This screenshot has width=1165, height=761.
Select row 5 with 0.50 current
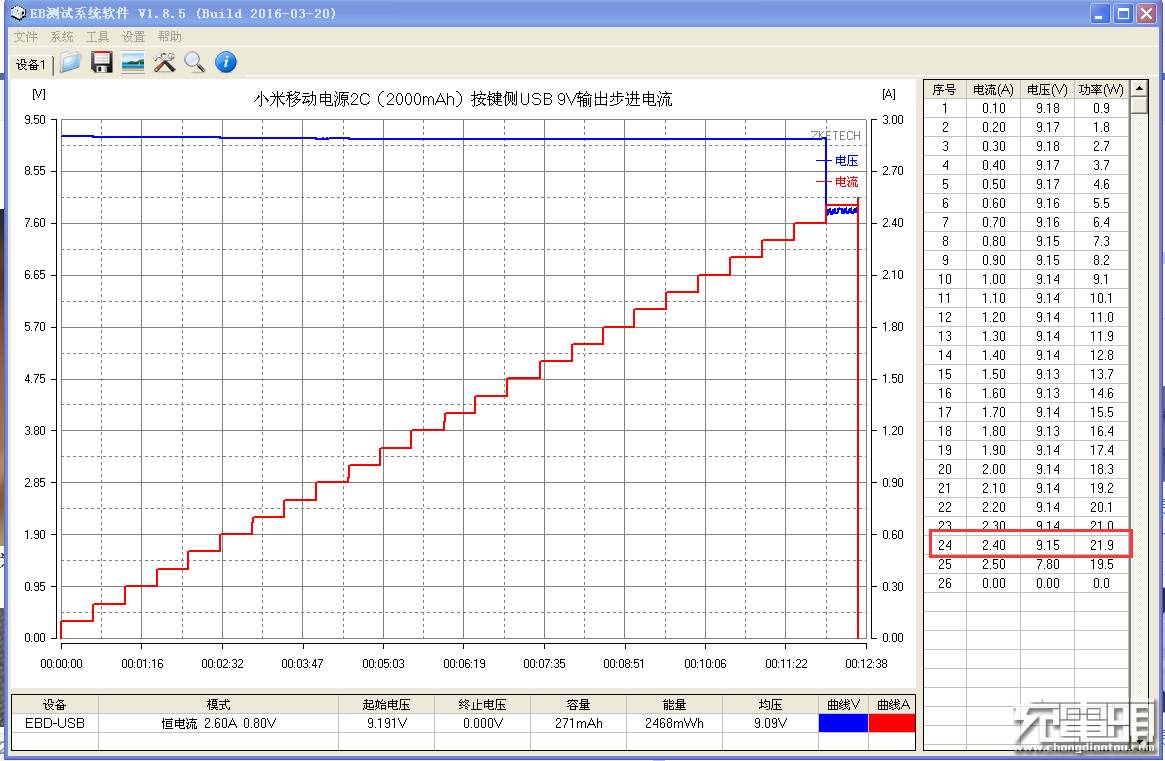(x=1027, y=184)
